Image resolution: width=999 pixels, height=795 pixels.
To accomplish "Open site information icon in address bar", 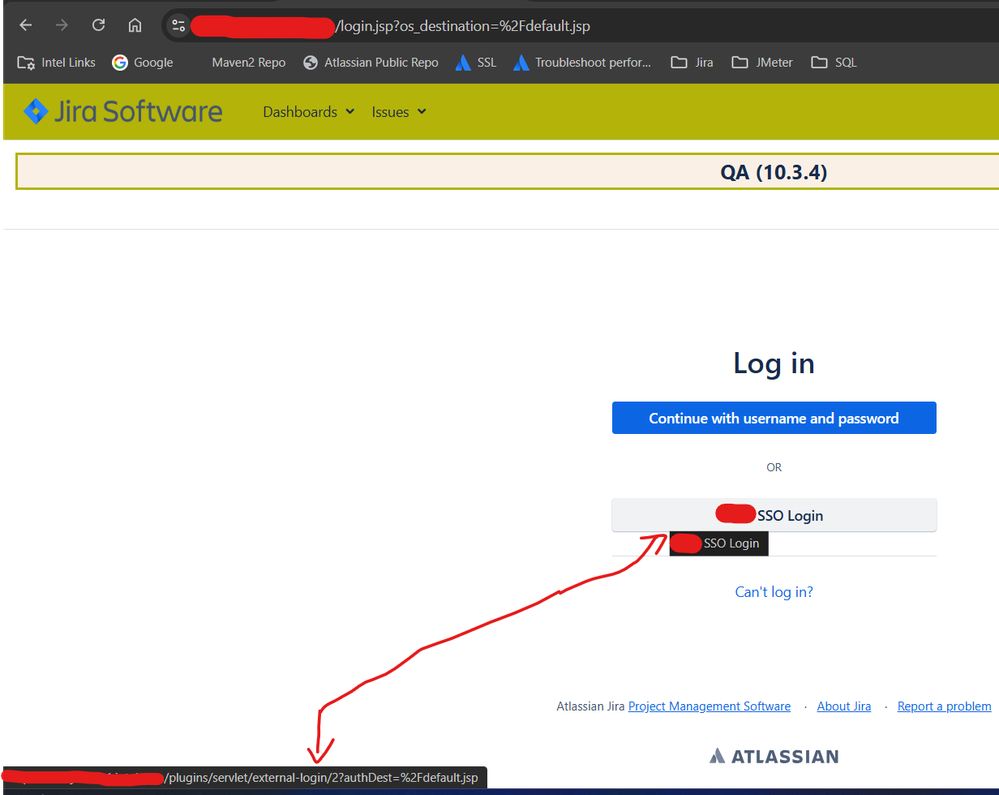I will pyautogui.click(x=178, y=25).
